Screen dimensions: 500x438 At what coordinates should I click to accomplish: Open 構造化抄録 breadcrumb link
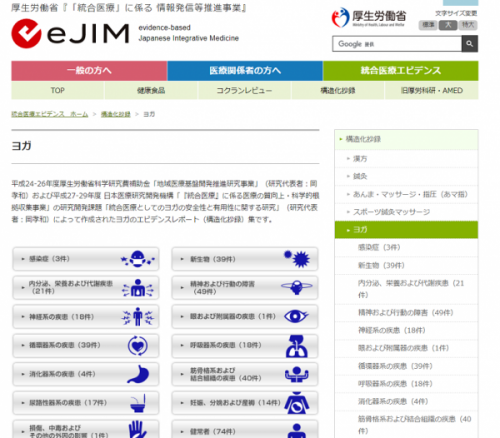(116, 114)
